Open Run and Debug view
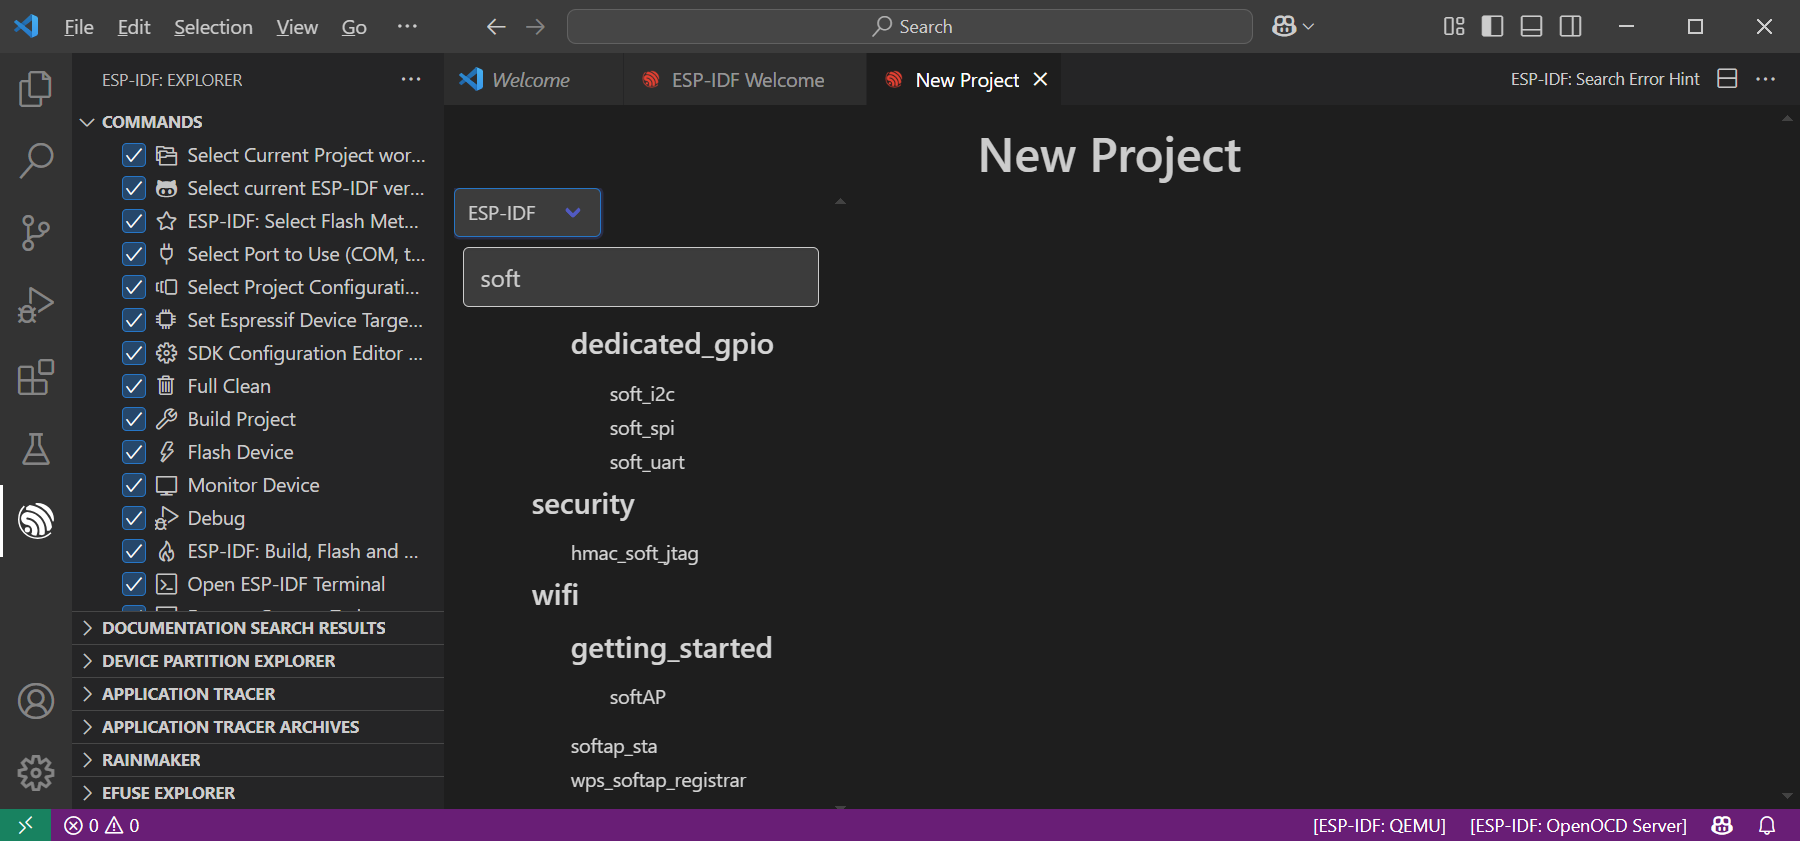The image size is (1800, 841). coord(36,305)
